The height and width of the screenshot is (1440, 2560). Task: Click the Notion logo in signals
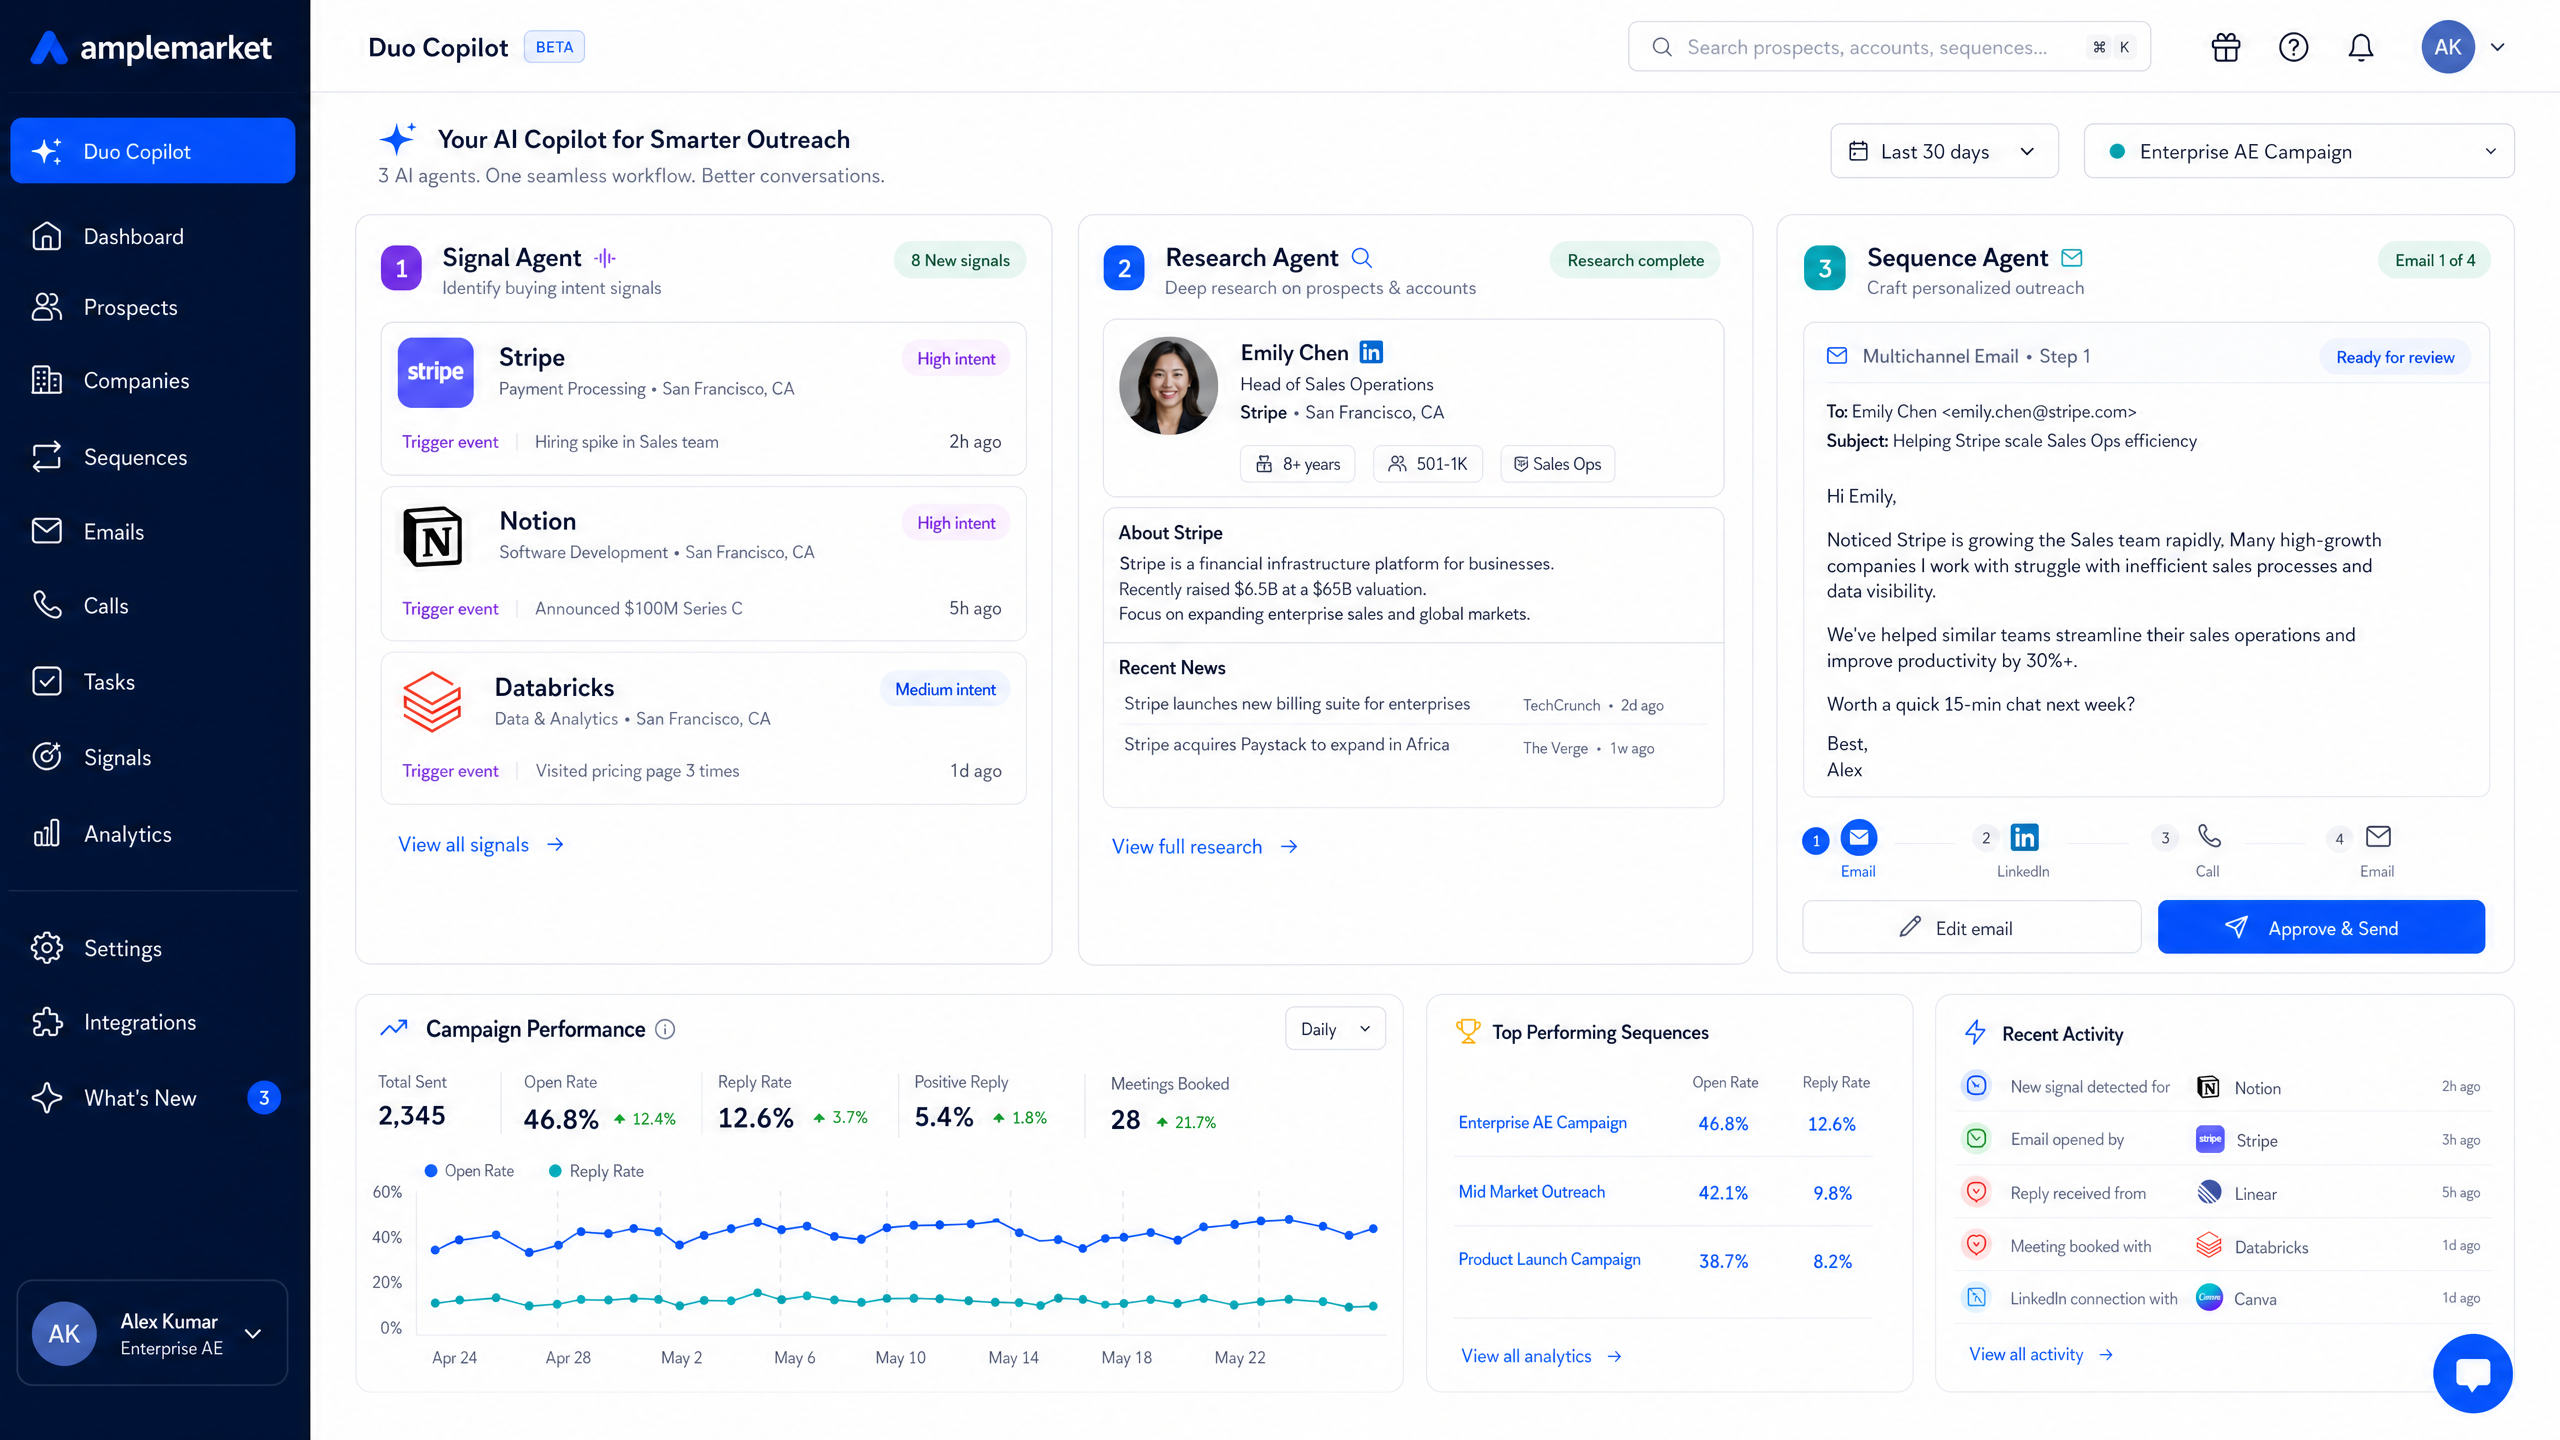click(x=432, y=537)
